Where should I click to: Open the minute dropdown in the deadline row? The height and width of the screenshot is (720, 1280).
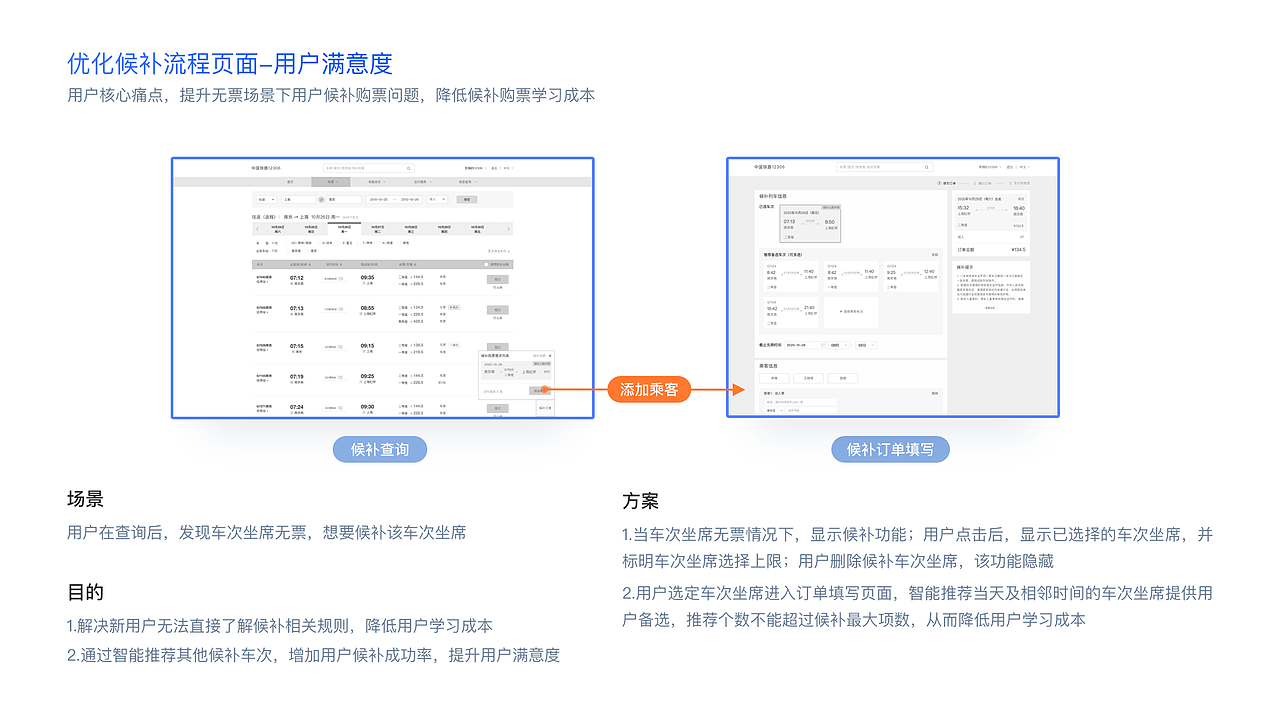[866, 345]
